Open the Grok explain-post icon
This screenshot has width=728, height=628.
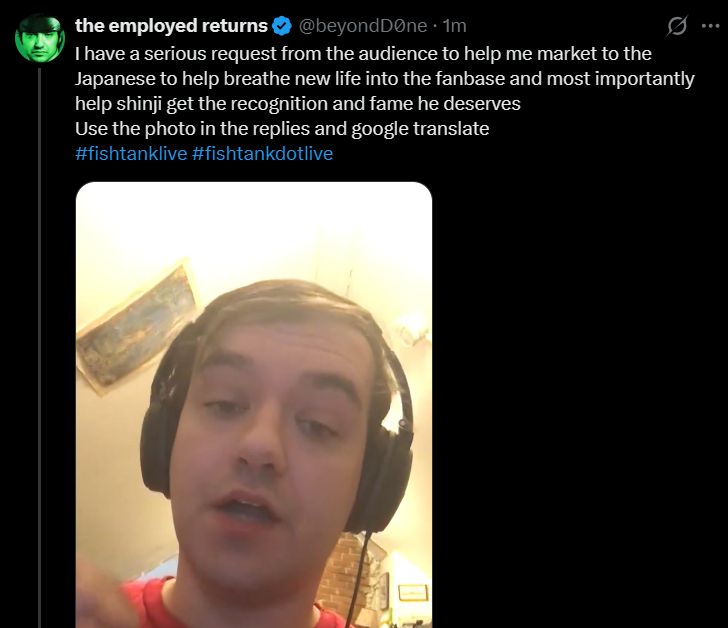pos(677,26)
